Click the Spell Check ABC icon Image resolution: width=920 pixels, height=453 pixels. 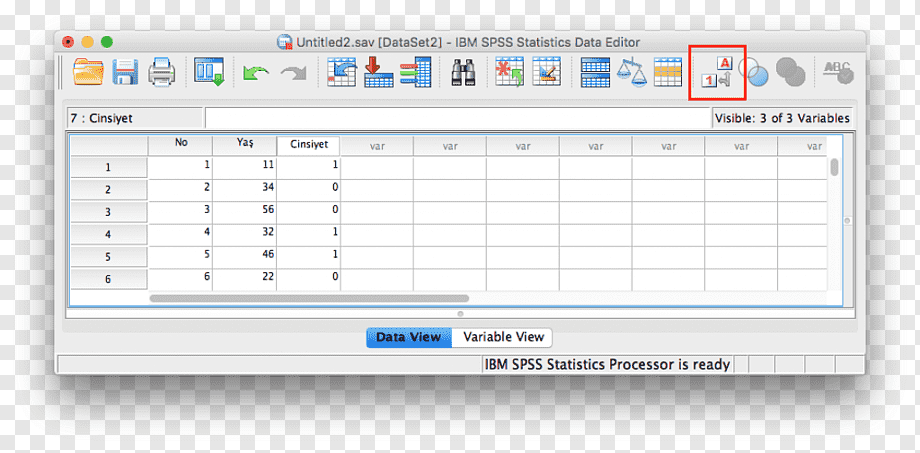tap(837, 73)
